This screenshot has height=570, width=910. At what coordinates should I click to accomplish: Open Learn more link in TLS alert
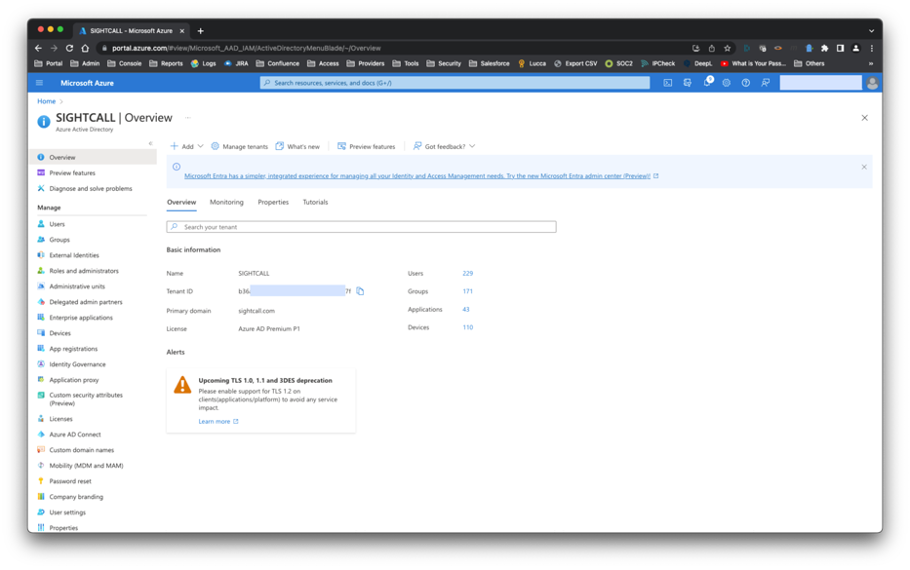(x=218, y=421)
